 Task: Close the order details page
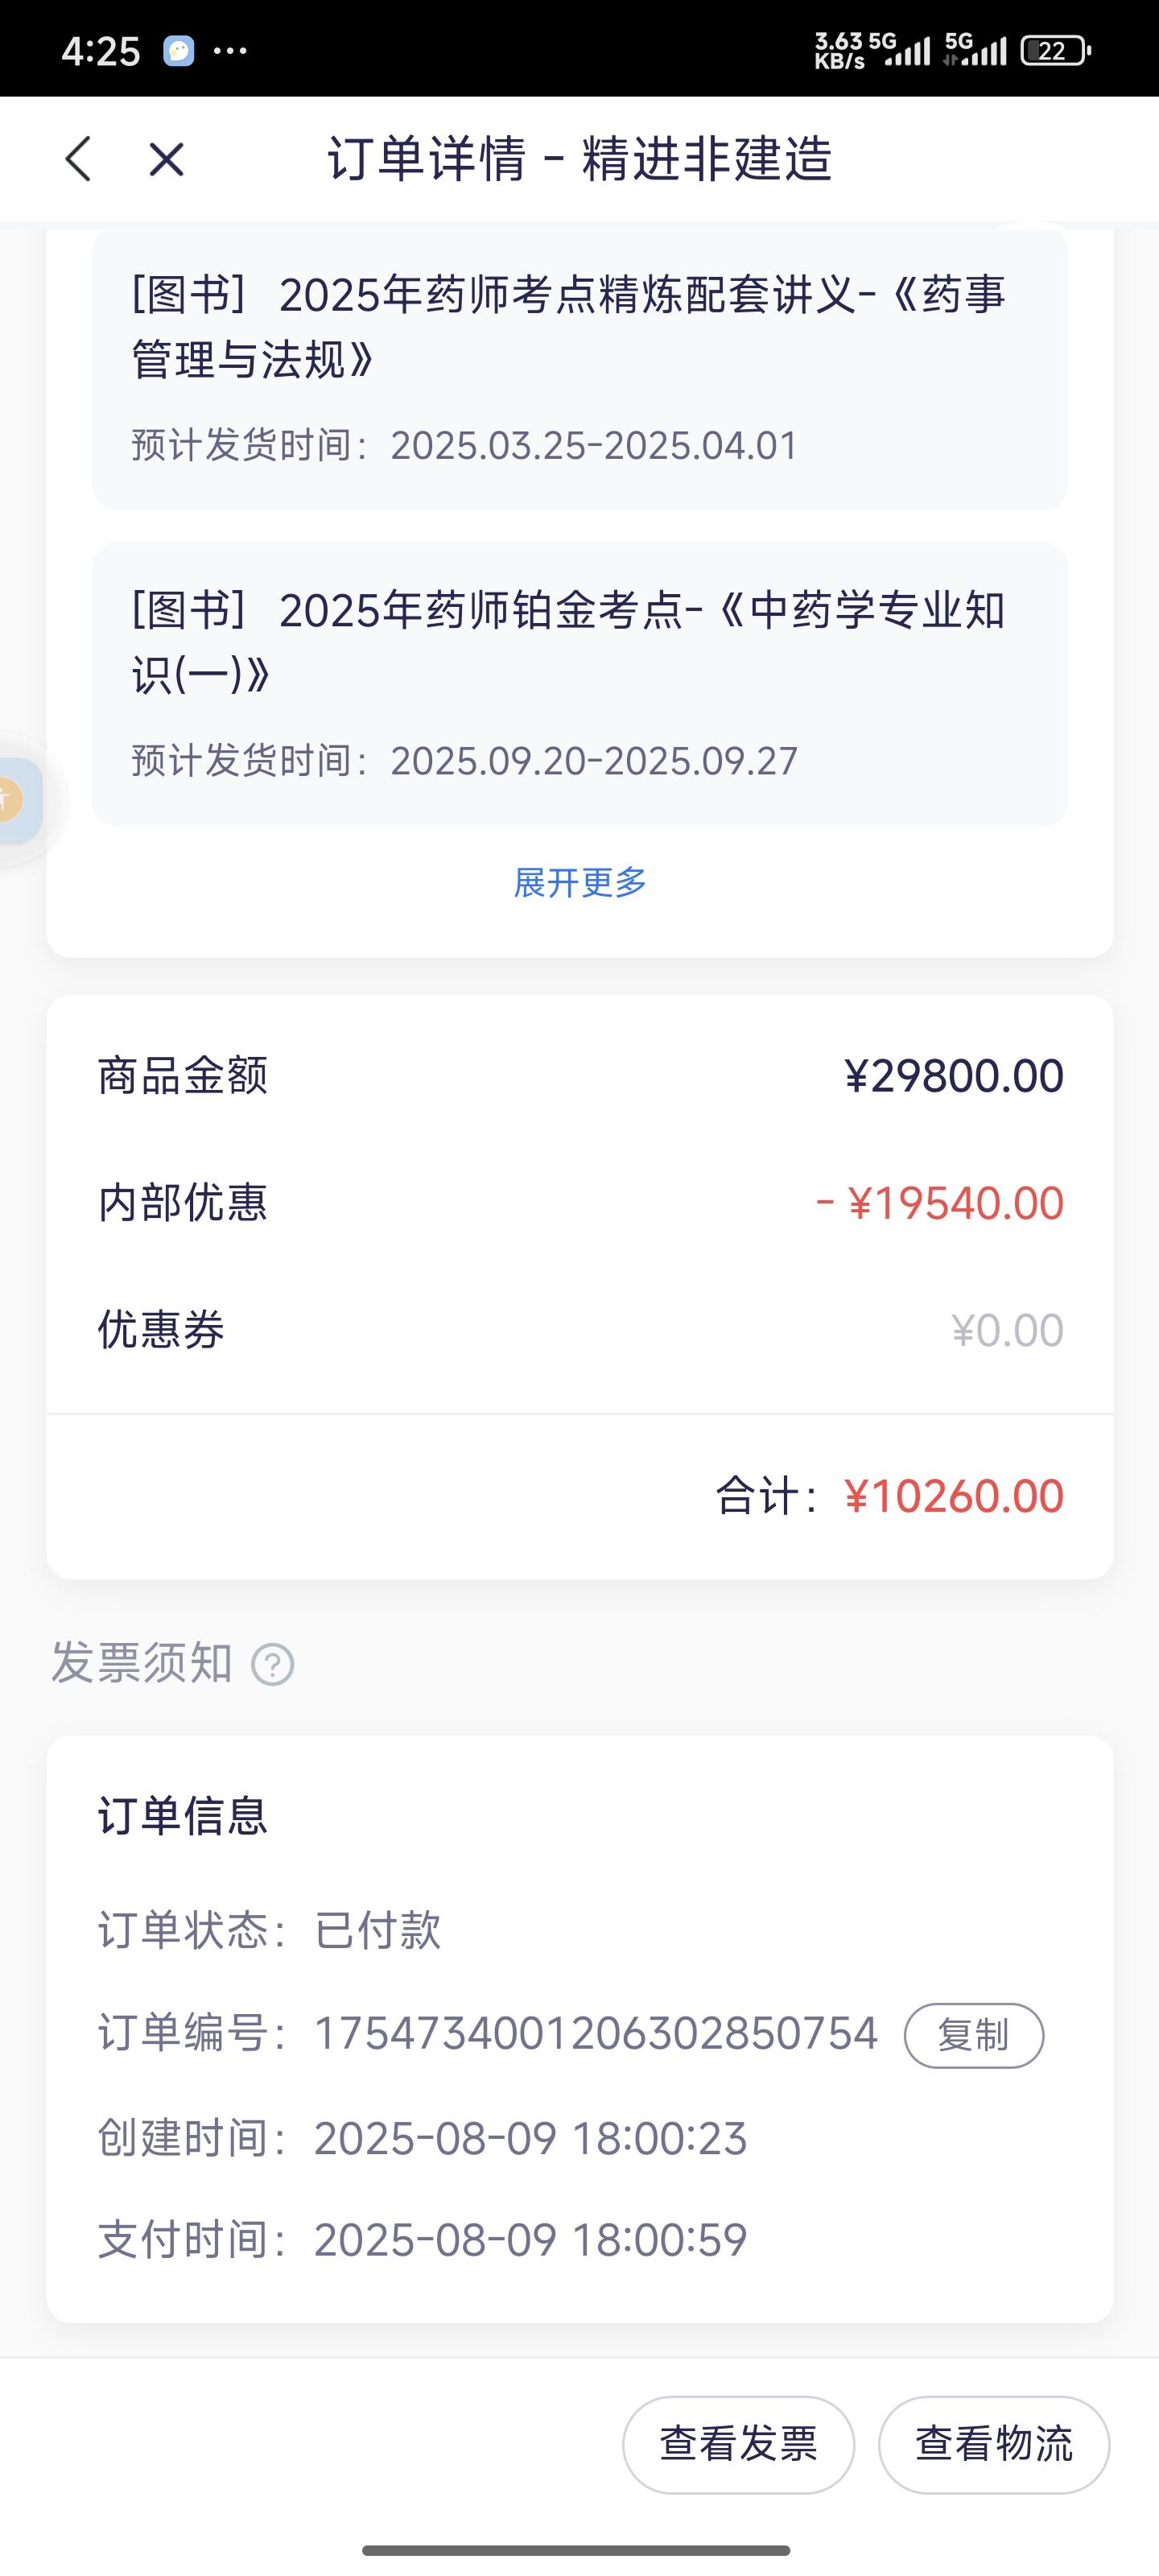166,159
